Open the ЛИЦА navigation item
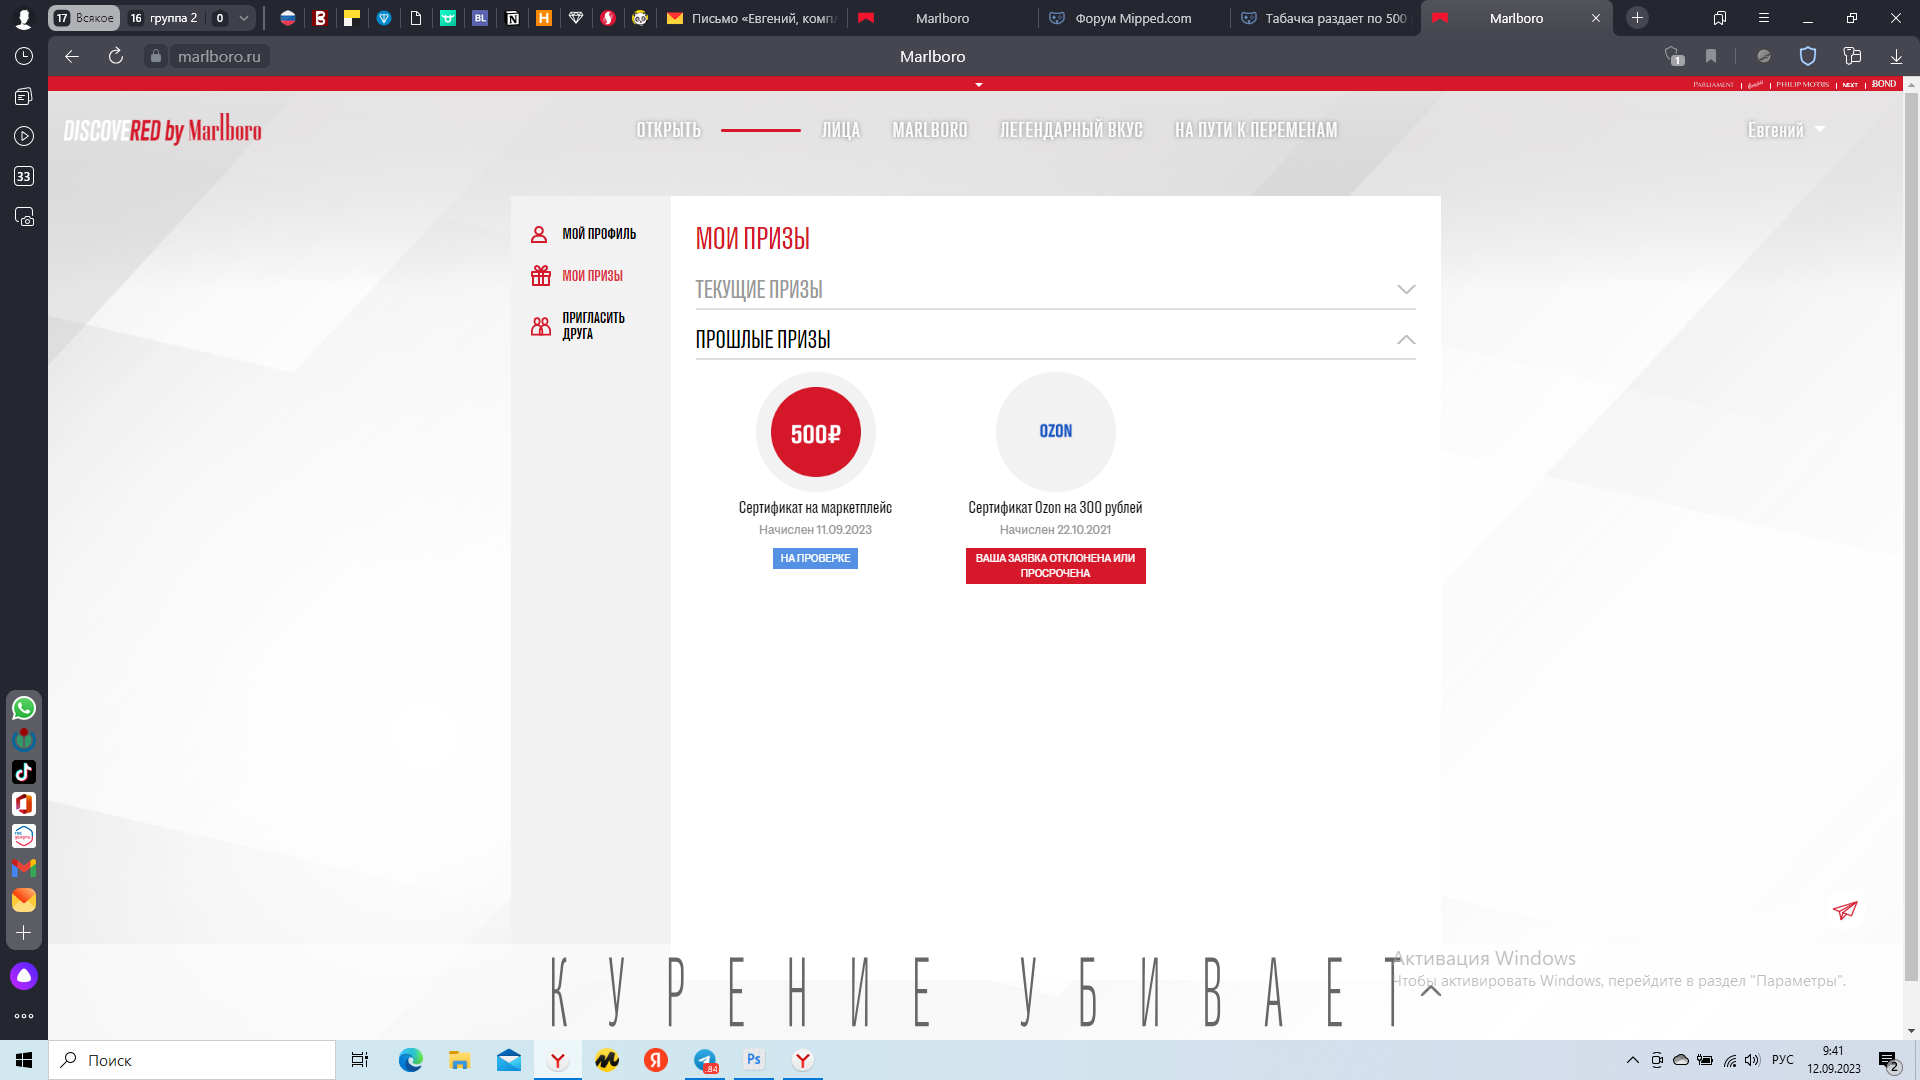The height and width of the screenshot is (1080, 1920). click(x=841, y=130)
